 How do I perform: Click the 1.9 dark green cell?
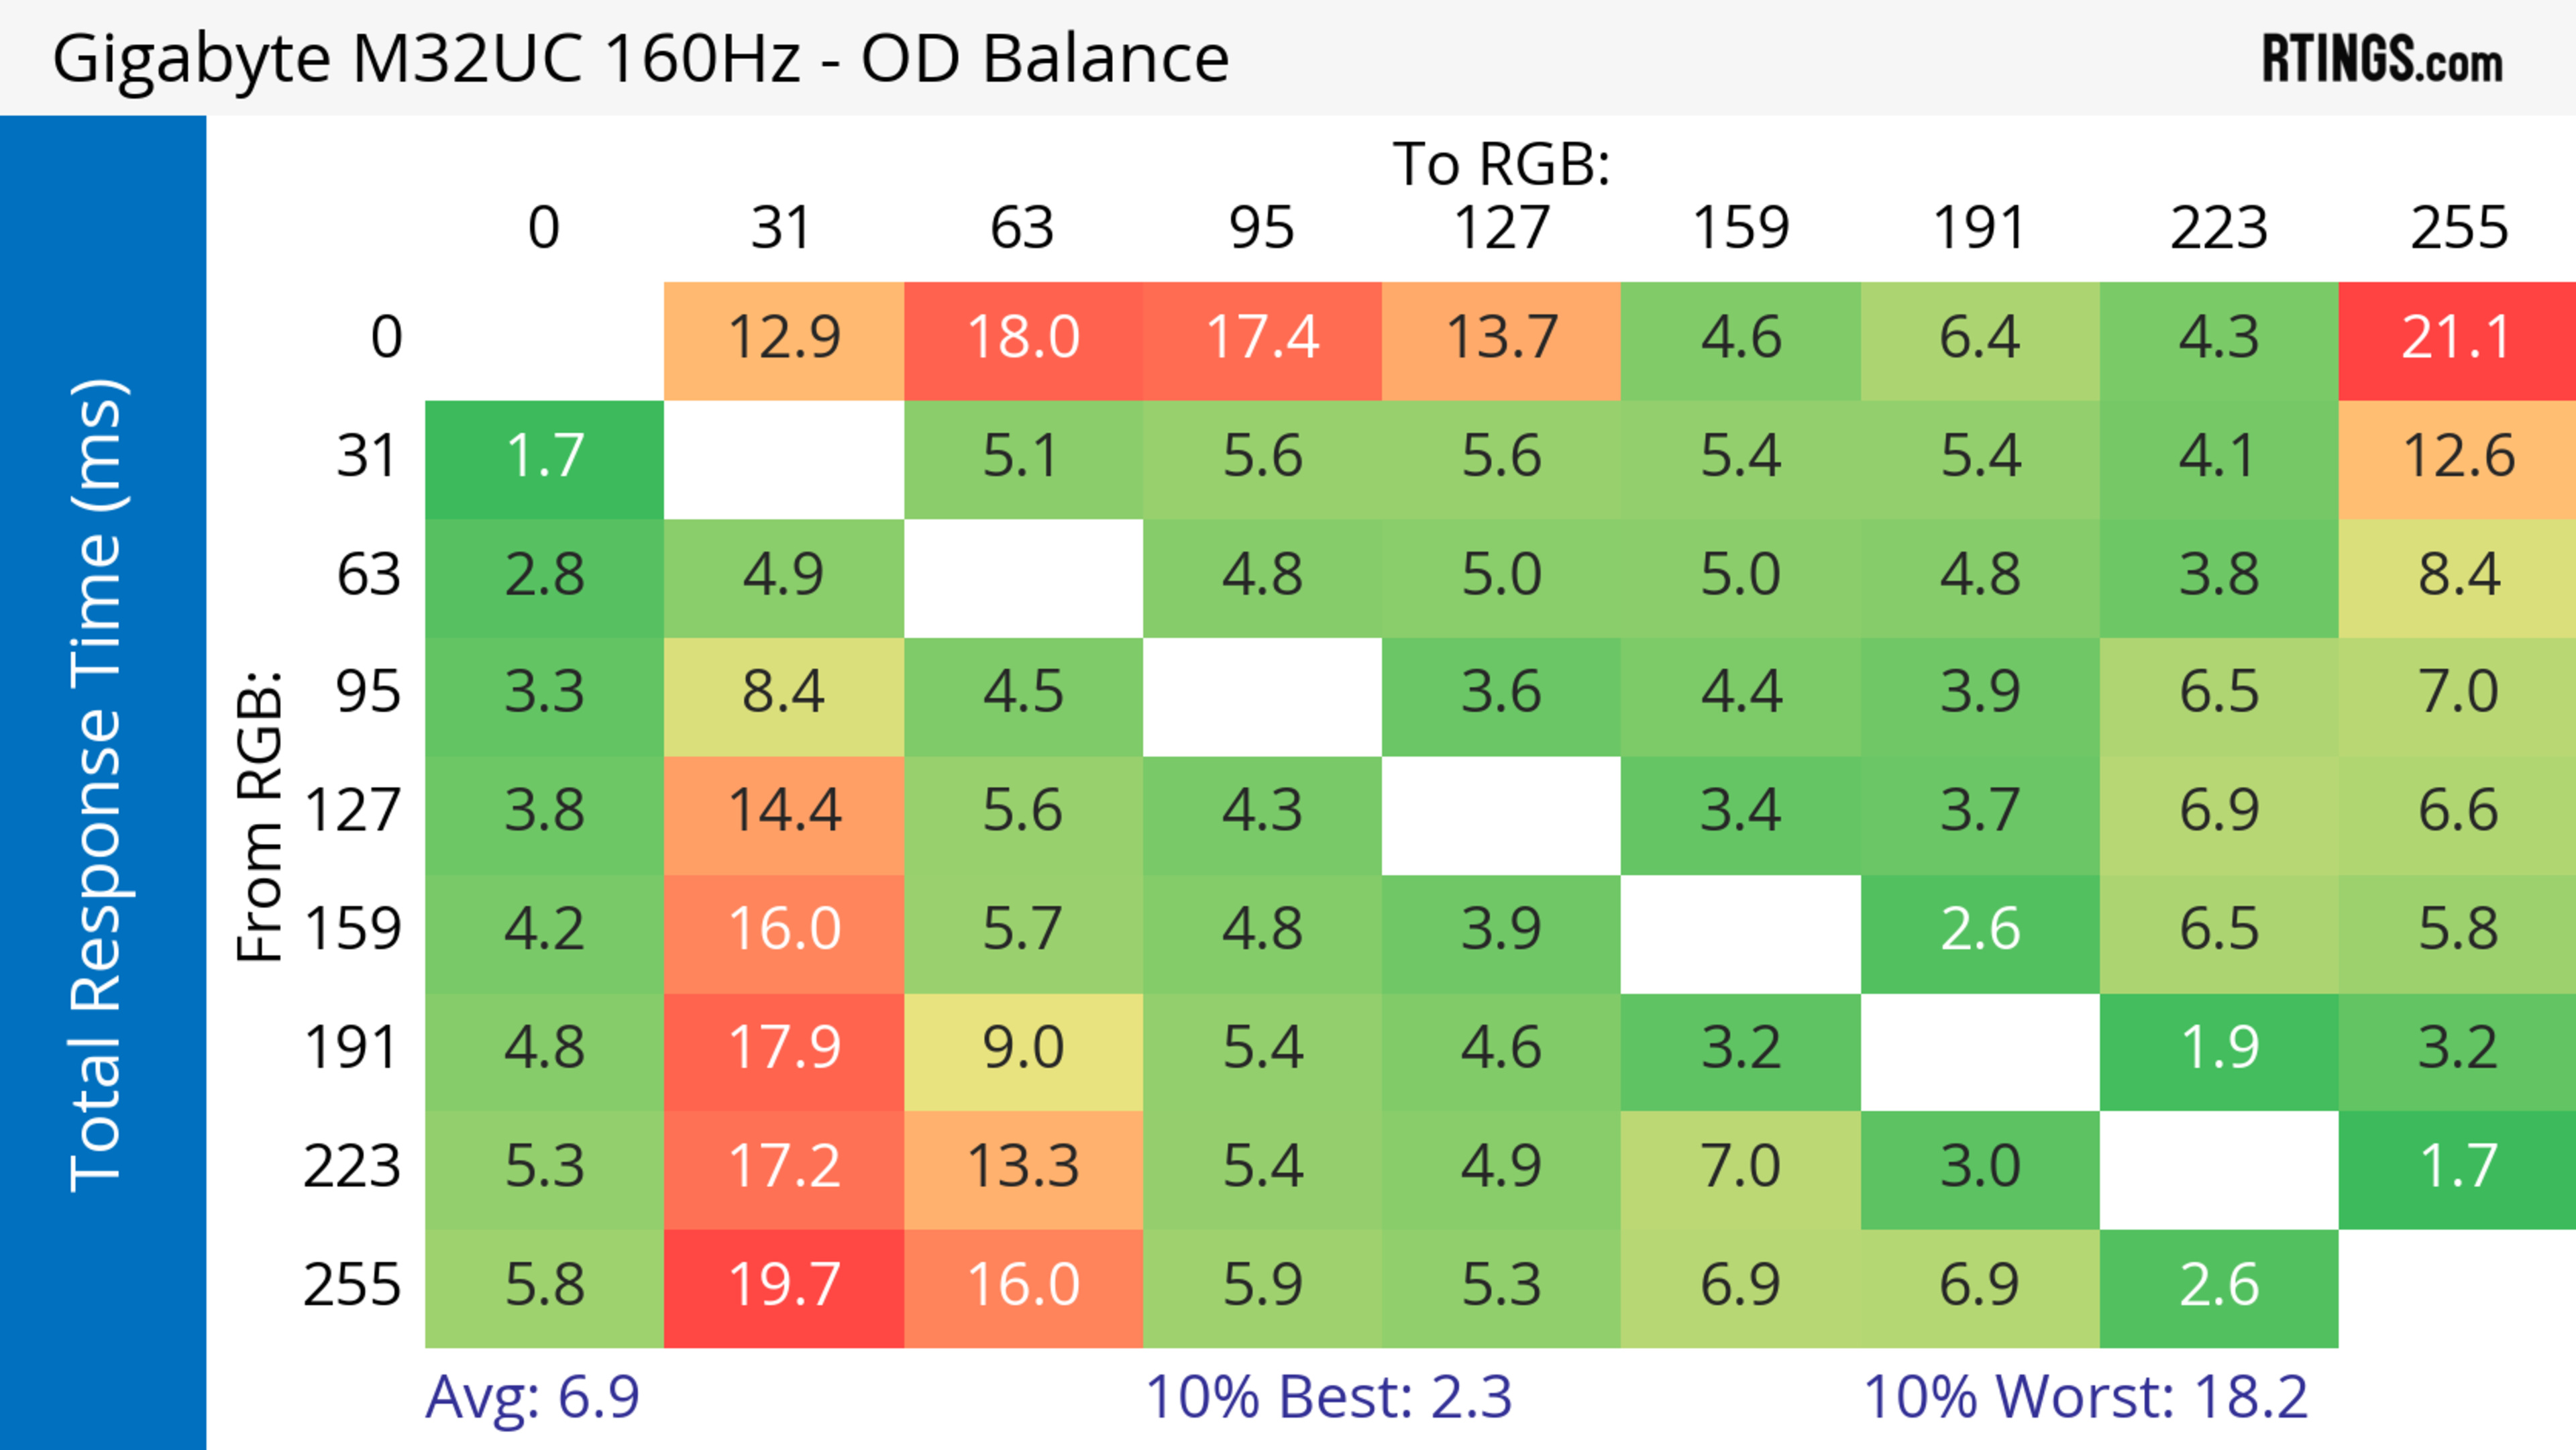tap(2219, 1052)
